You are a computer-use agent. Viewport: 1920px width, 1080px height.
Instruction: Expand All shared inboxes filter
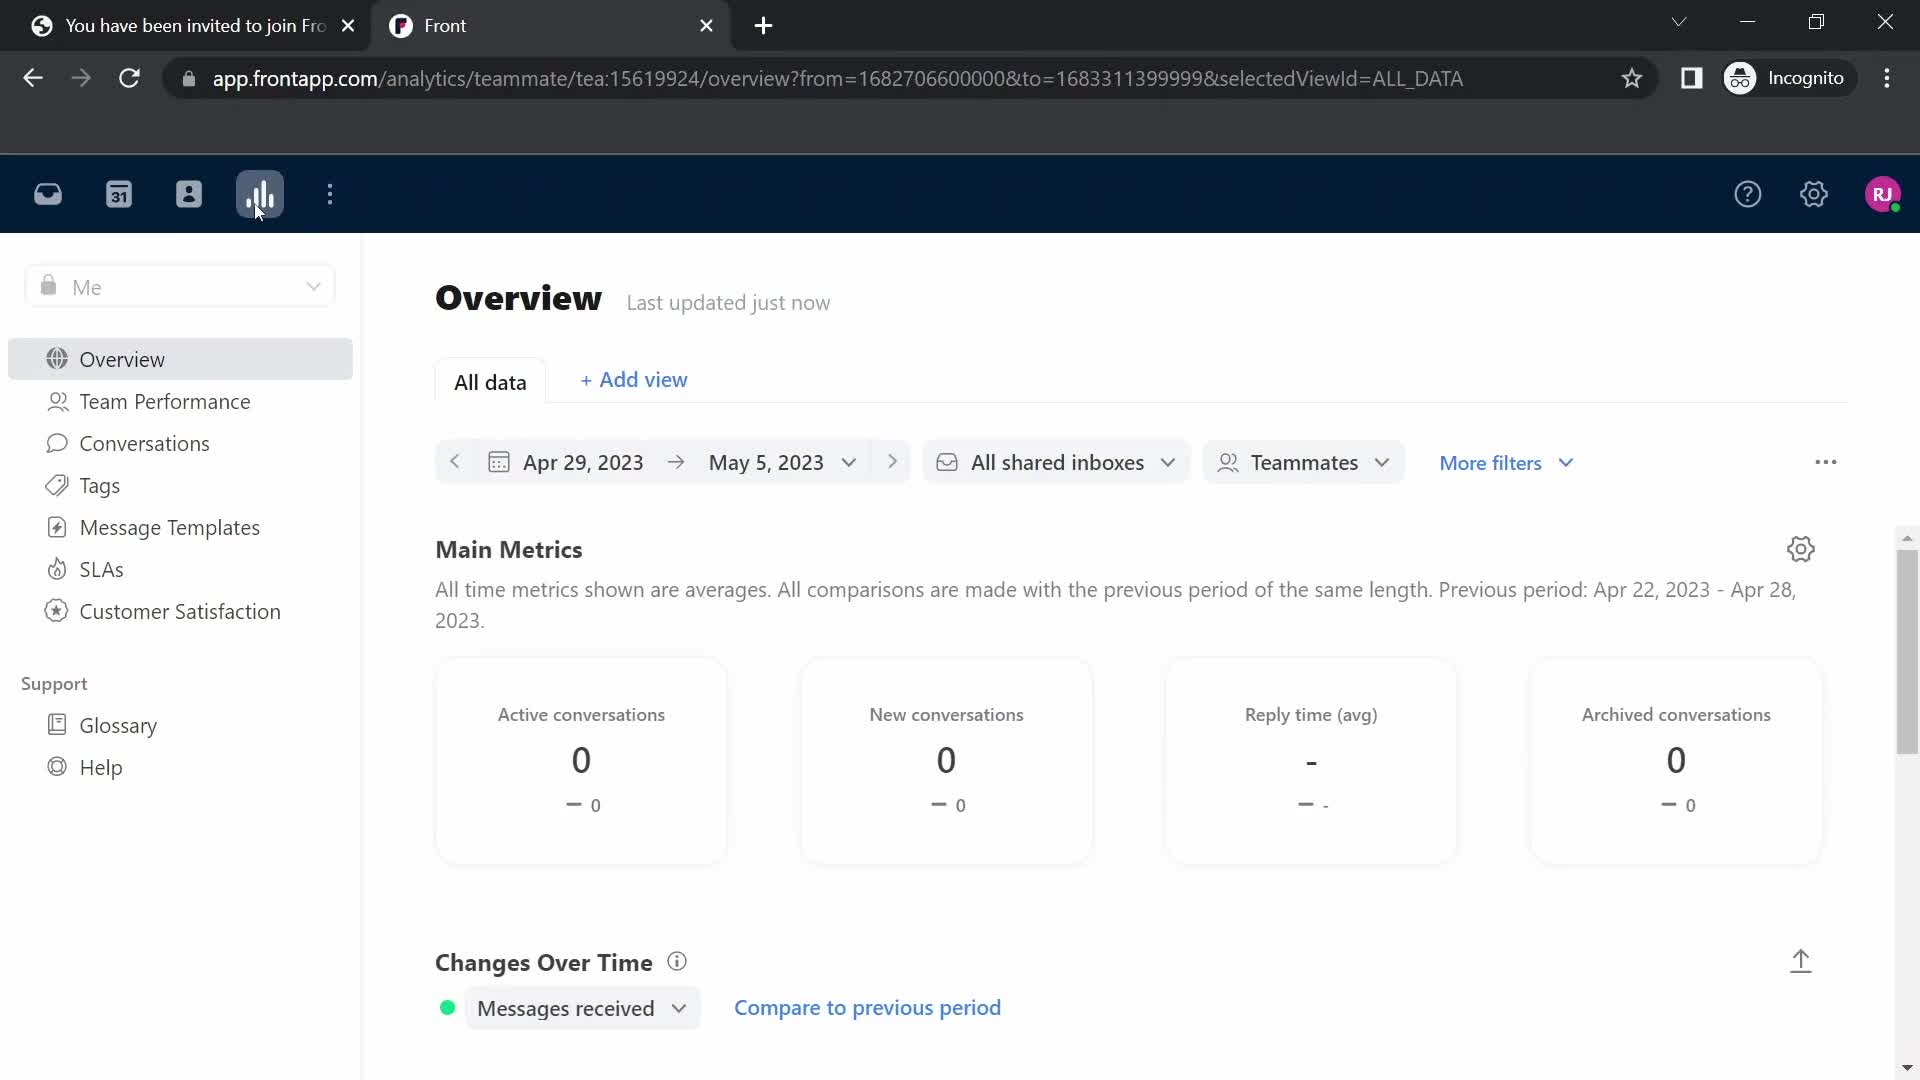(x=1057, y=462)
